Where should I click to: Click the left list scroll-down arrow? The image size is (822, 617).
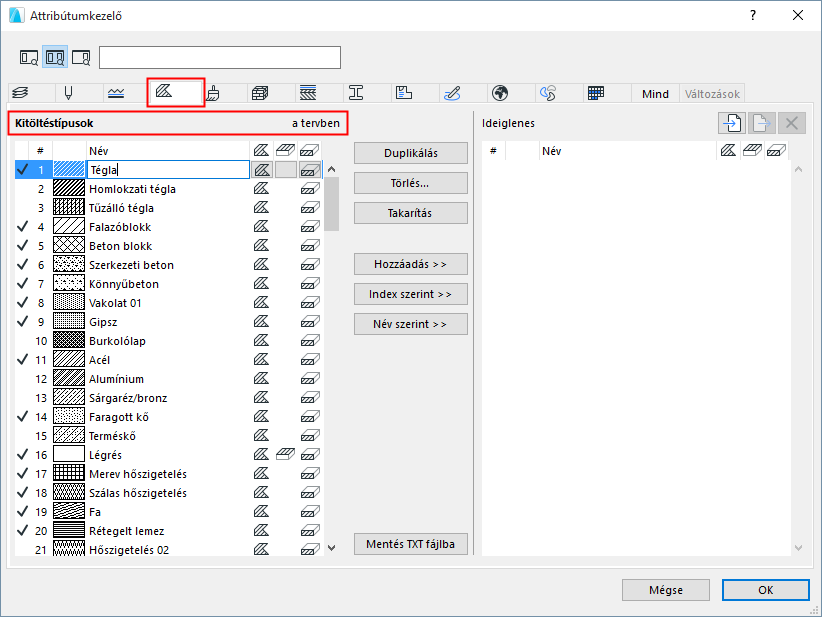[x=331, y=548]
